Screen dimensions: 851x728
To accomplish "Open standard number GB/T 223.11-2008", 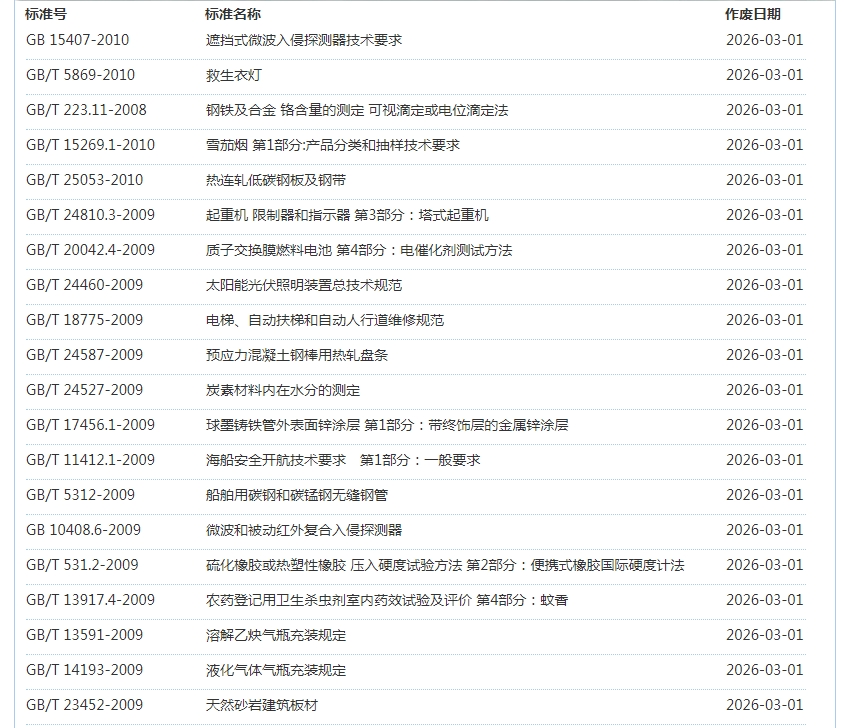I will pyautogui.click(x=86, y=110).
